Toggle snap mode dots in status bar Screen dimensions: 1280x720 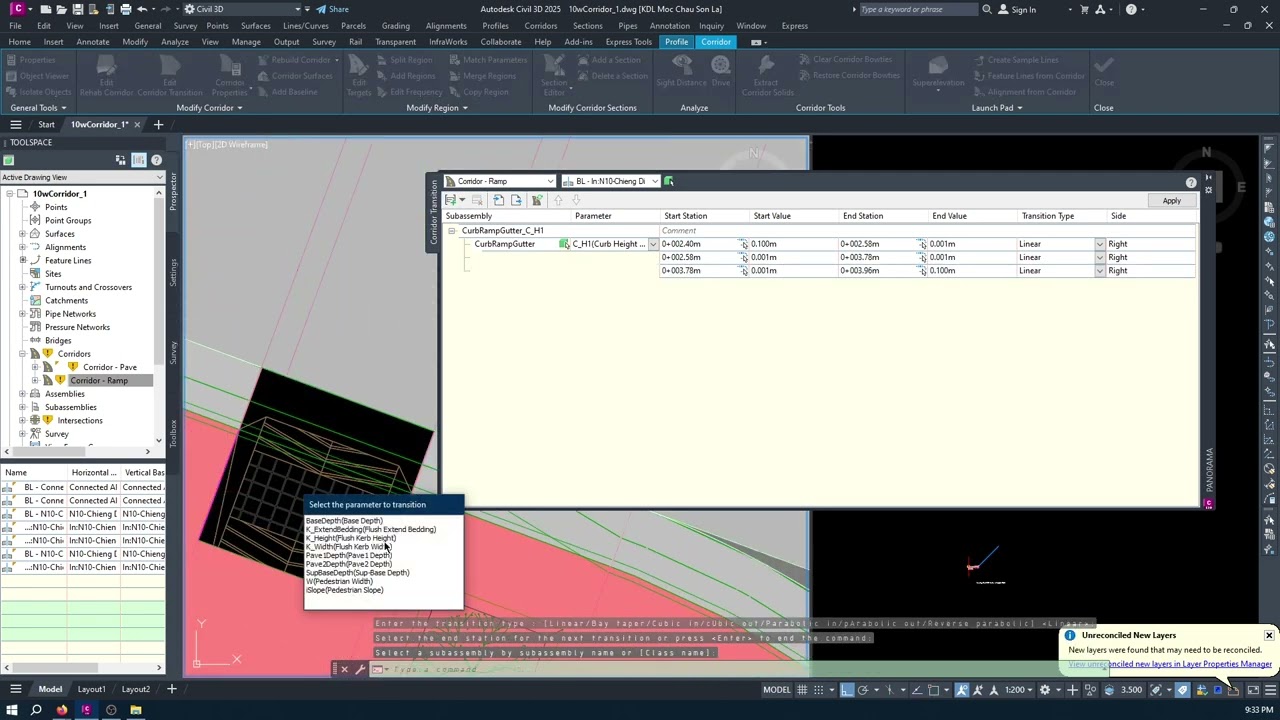819,689
